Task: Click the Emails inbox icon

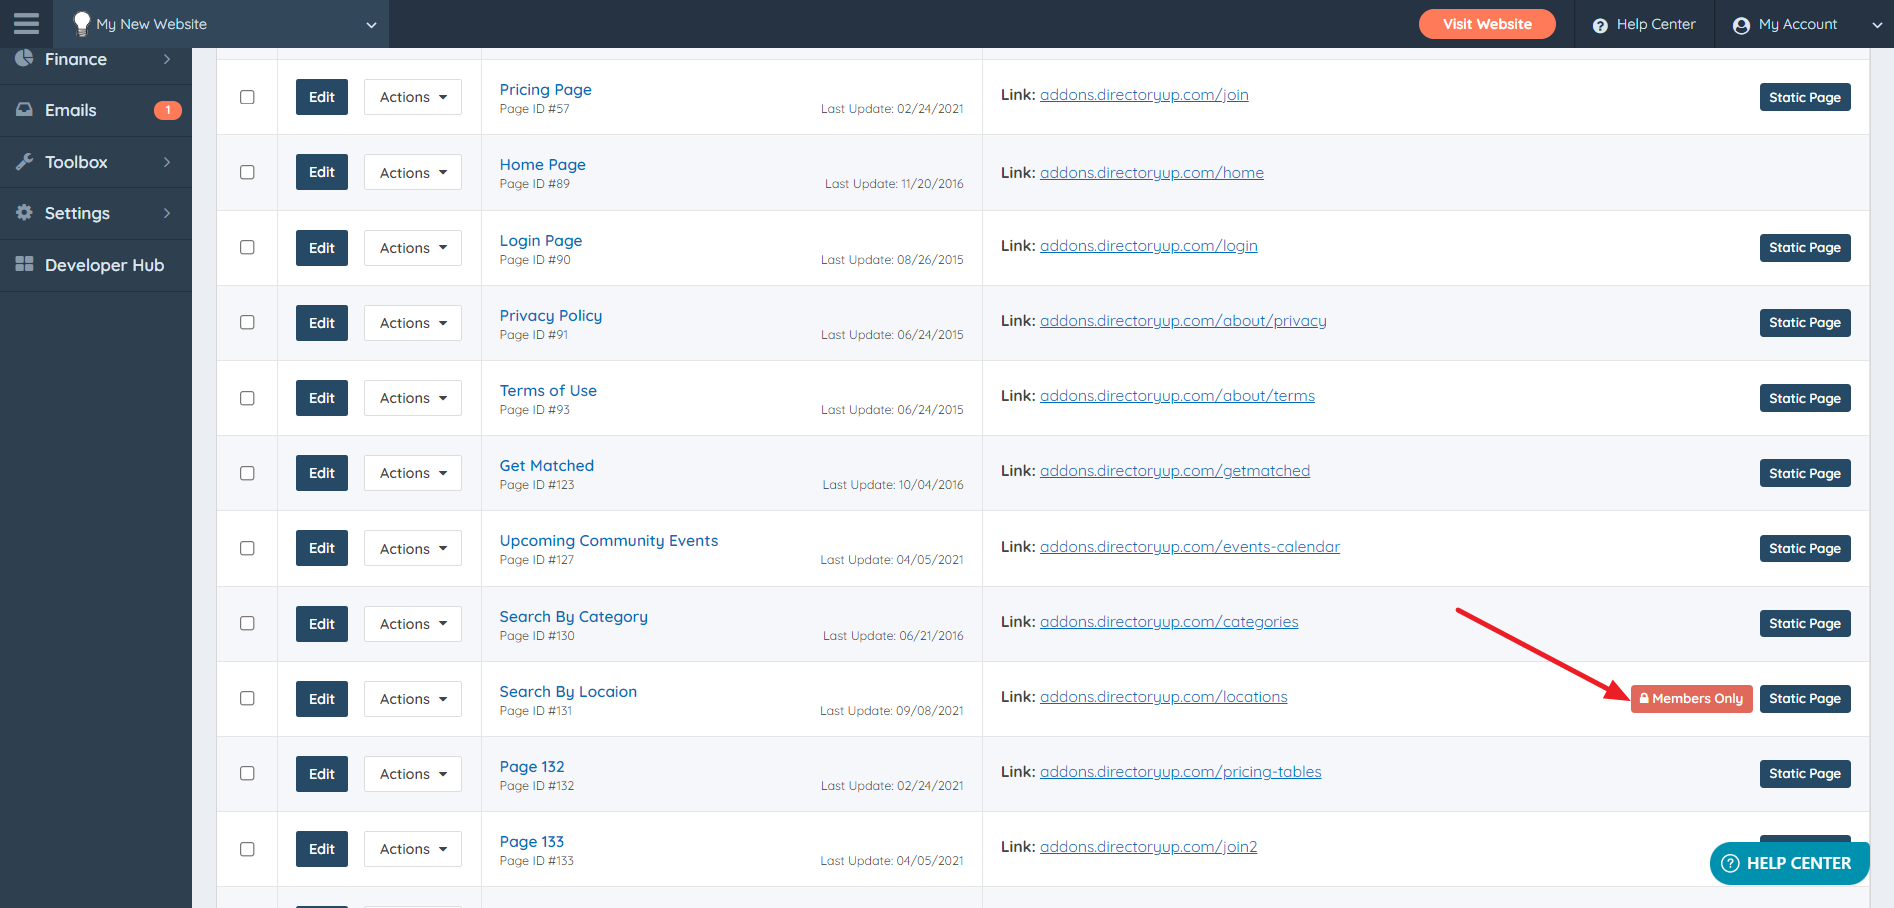Action: 24,110
